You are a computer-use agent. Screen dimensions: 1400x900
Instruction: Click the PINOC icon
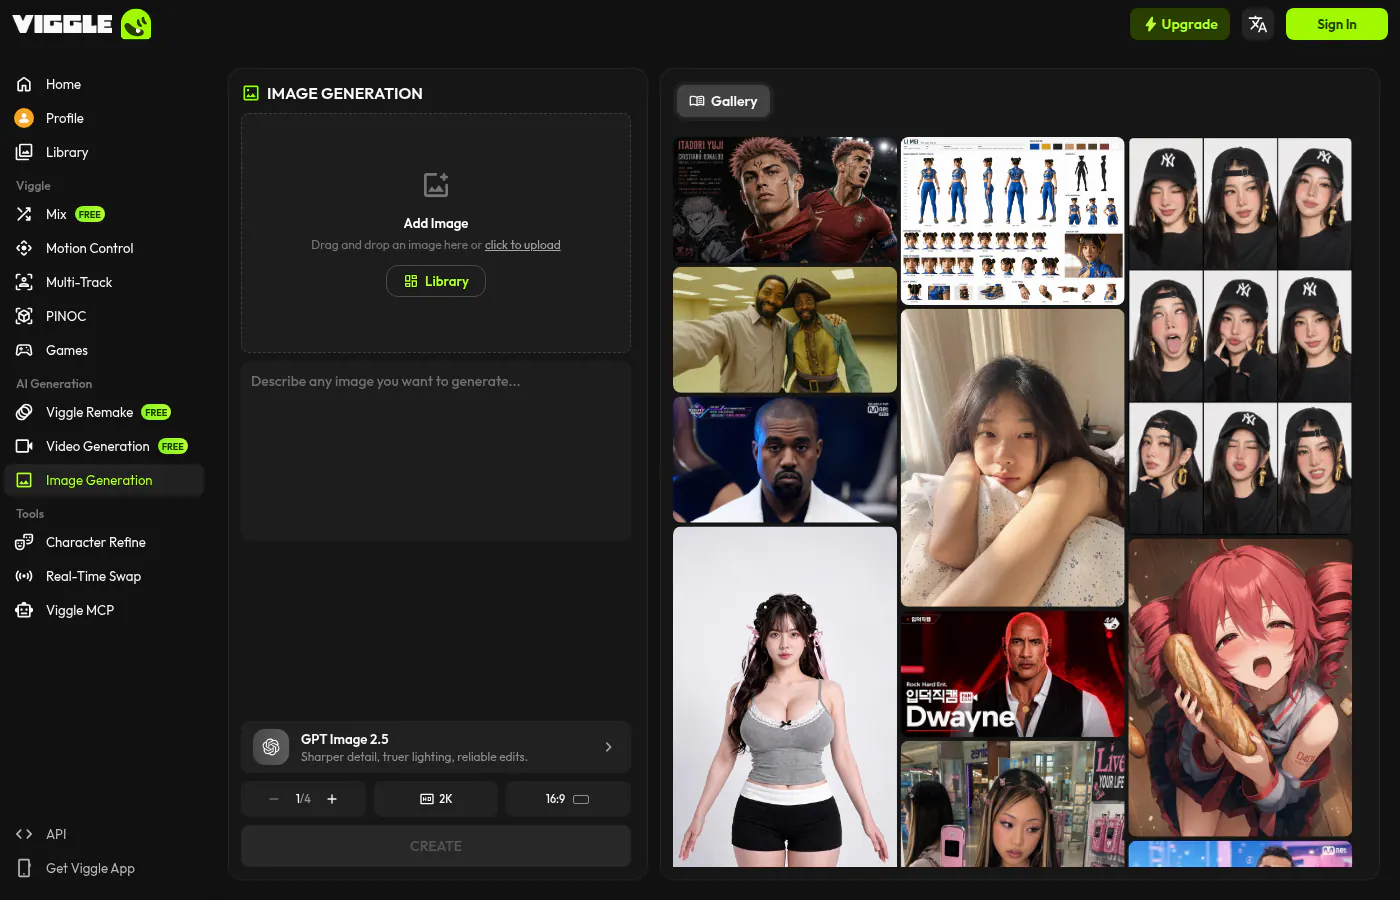click(x=24, y=316)
